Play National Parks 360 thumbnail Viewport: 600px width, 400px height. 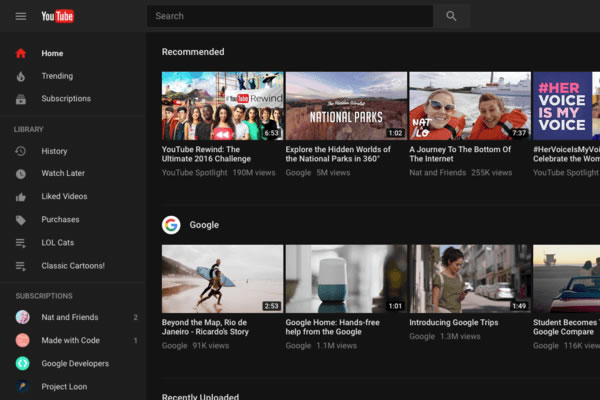pos(346,106)
